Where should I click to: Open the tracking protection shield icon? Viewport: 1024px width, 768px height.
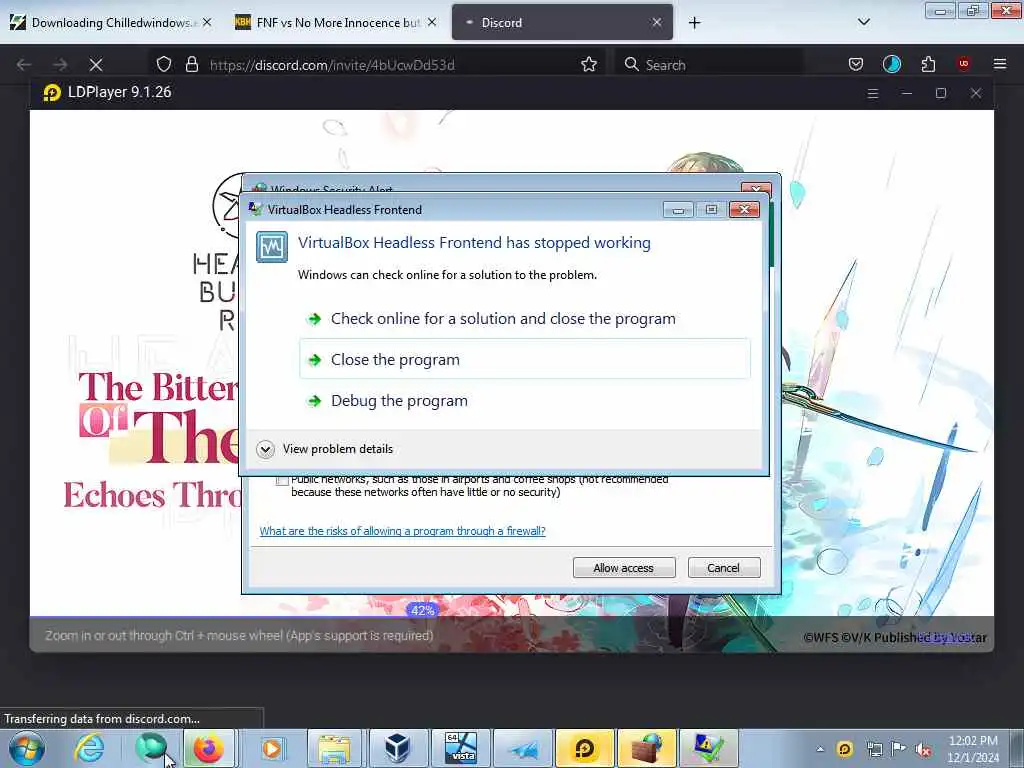pyautogui.click(x=163, y=64)
